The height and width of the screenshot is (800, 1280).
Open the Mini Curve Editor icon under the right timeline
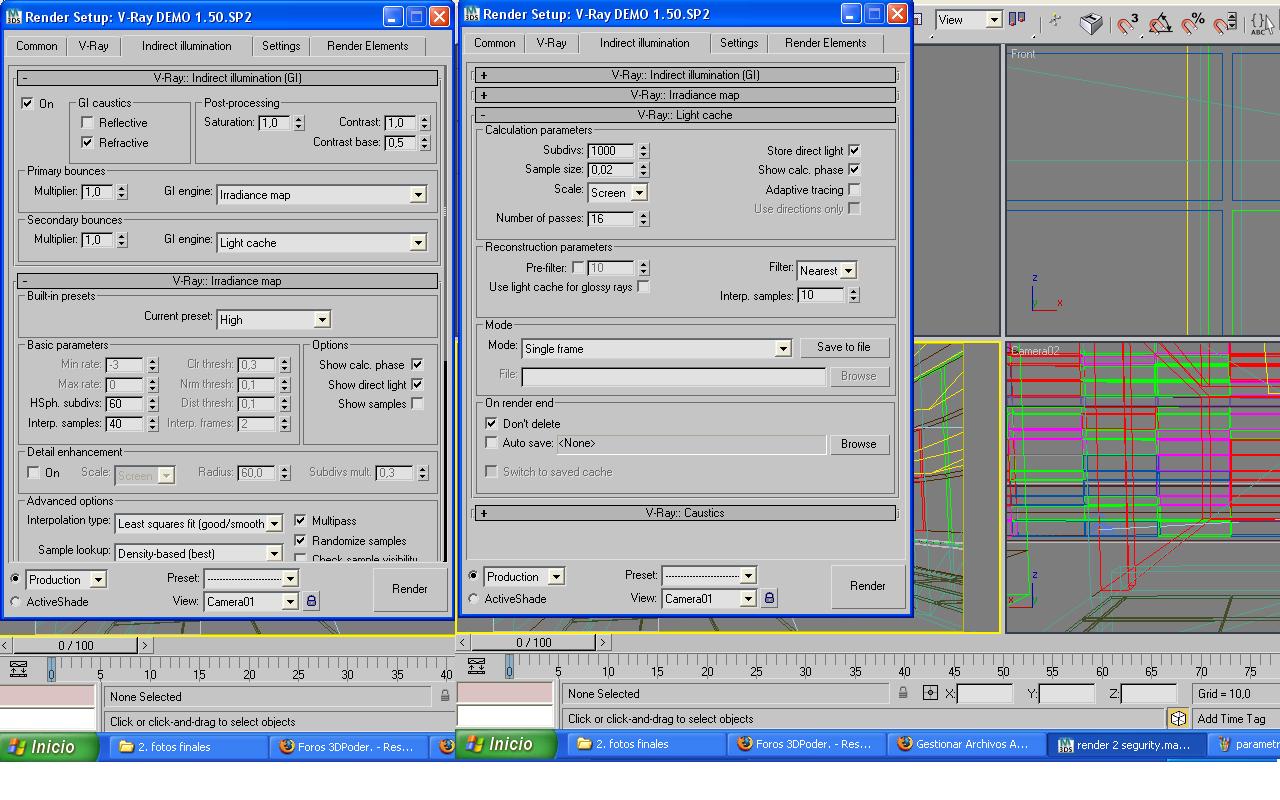click(x=476, y=666)
